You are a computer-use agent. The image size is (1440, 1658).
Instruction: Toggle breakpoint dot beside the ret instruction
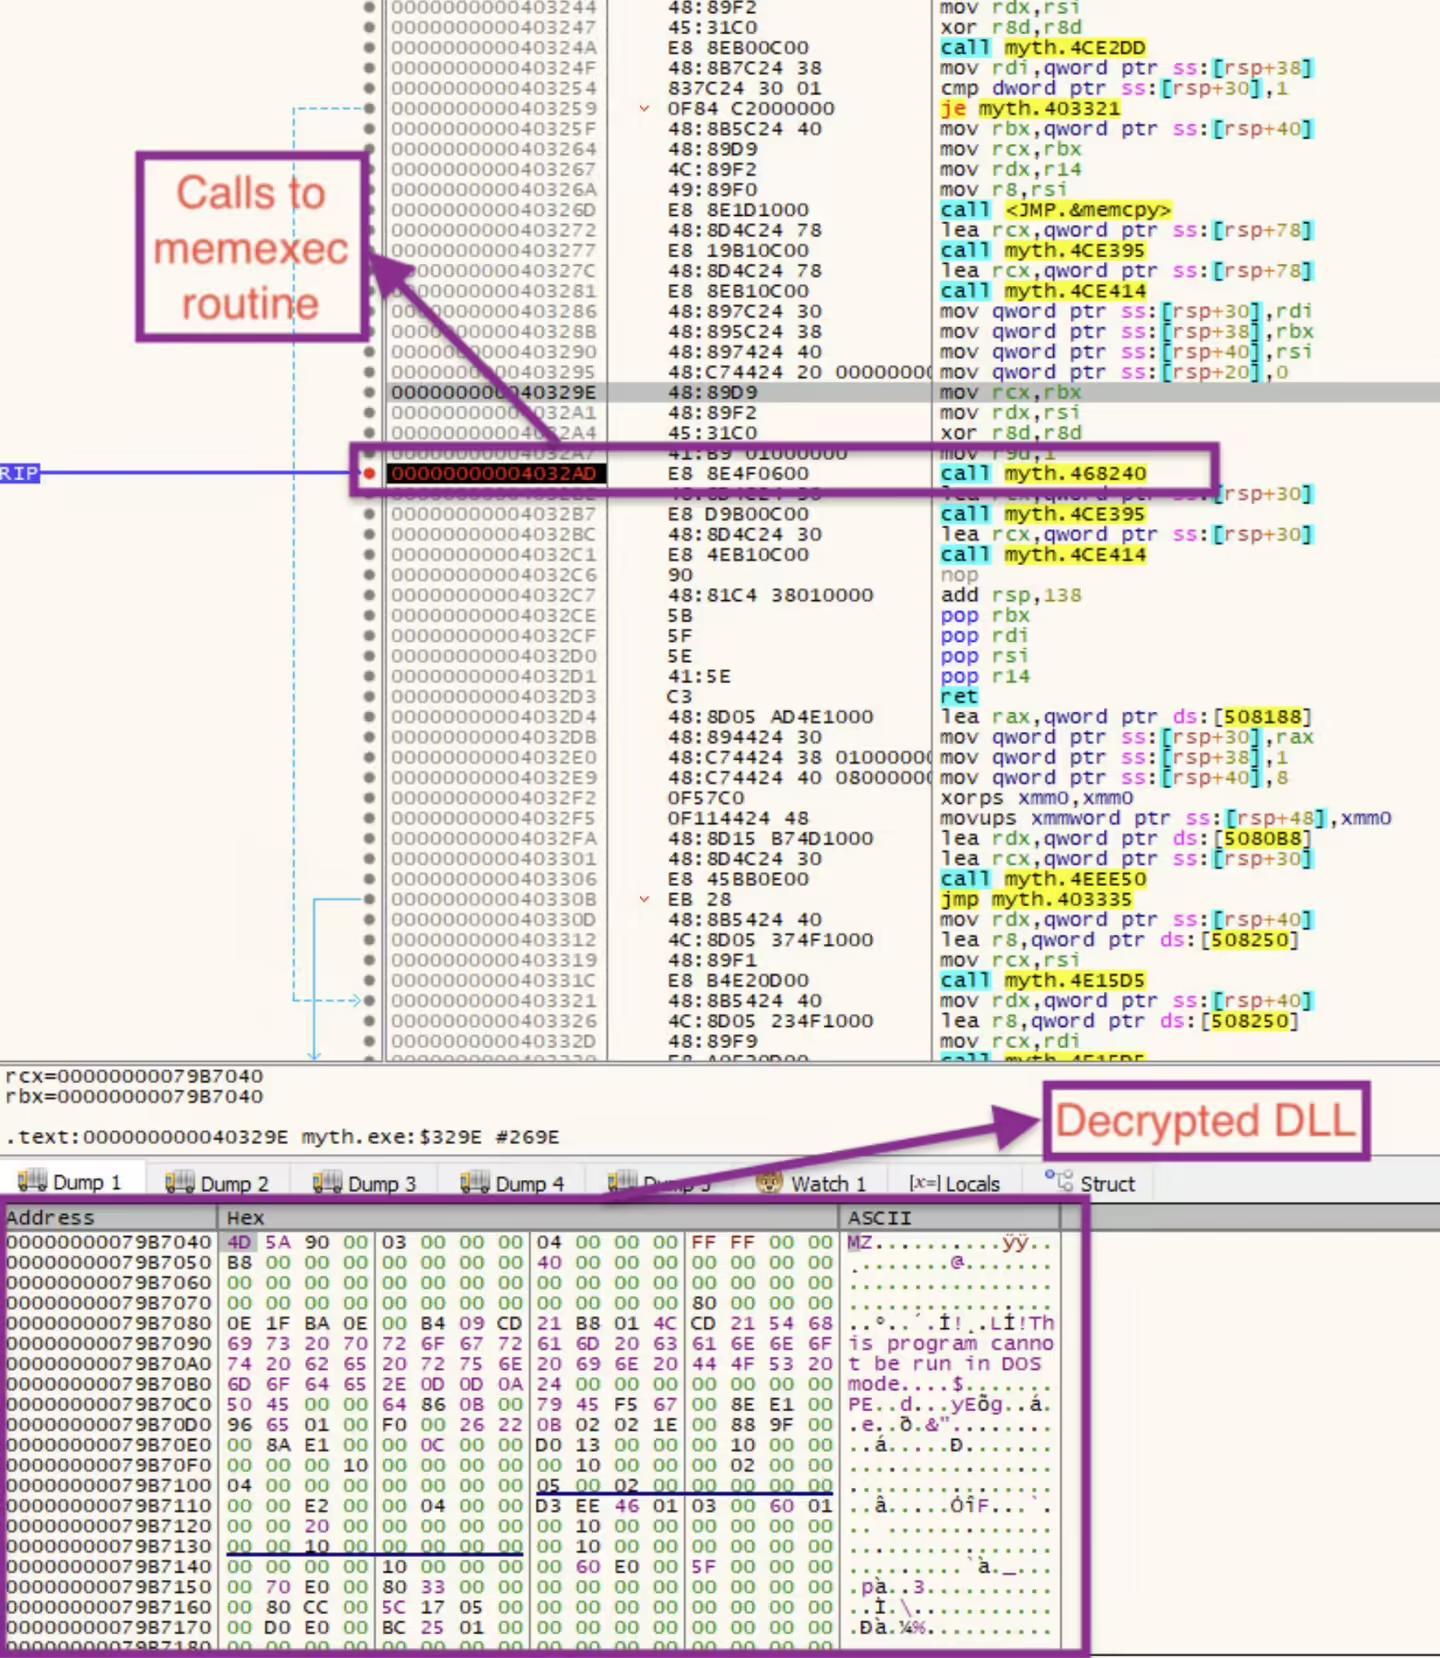coord(369,696)
